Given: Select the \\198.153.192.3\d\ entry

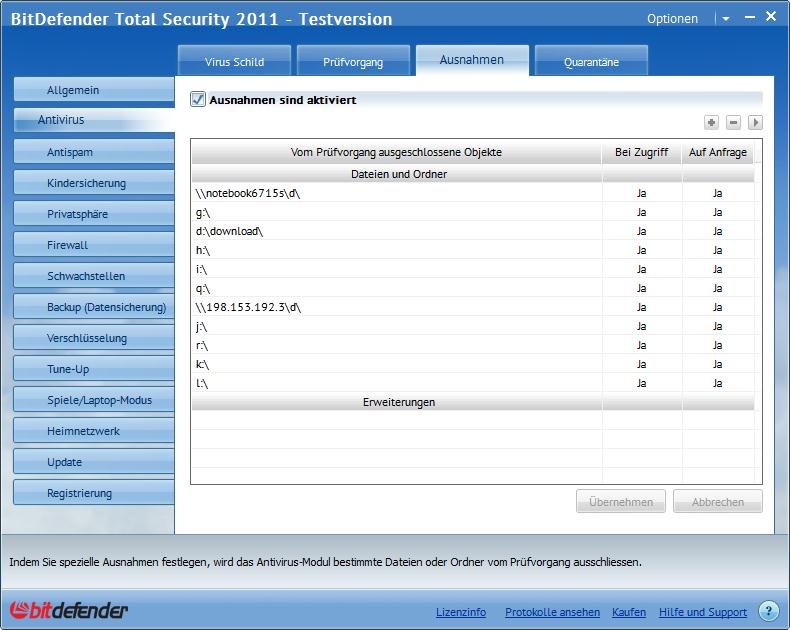Looking at the screenshot, I should point(473,307).
